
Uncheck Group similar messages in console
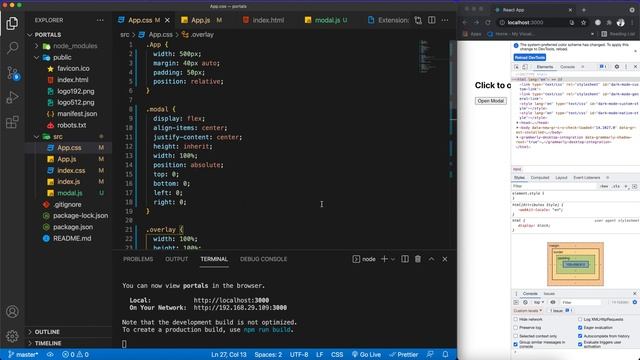(x=516, y=344)
